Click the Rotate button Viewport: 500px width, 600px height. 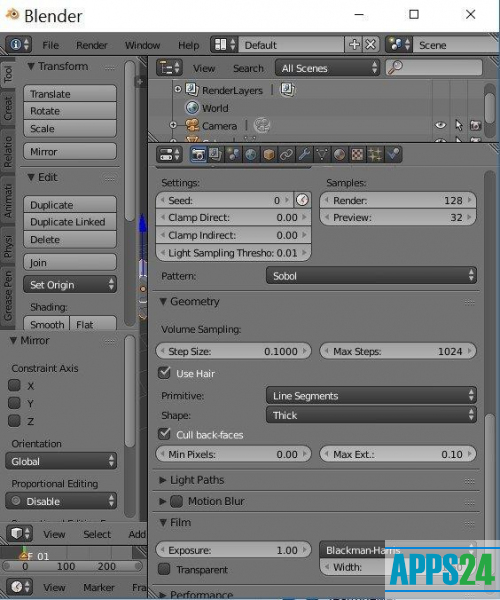[70, 111]
